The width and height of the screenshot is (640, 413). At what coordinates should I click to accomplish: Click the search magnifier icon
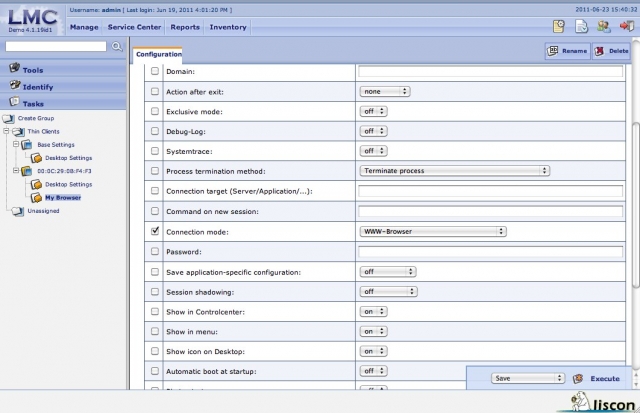[x=118, y=46]
